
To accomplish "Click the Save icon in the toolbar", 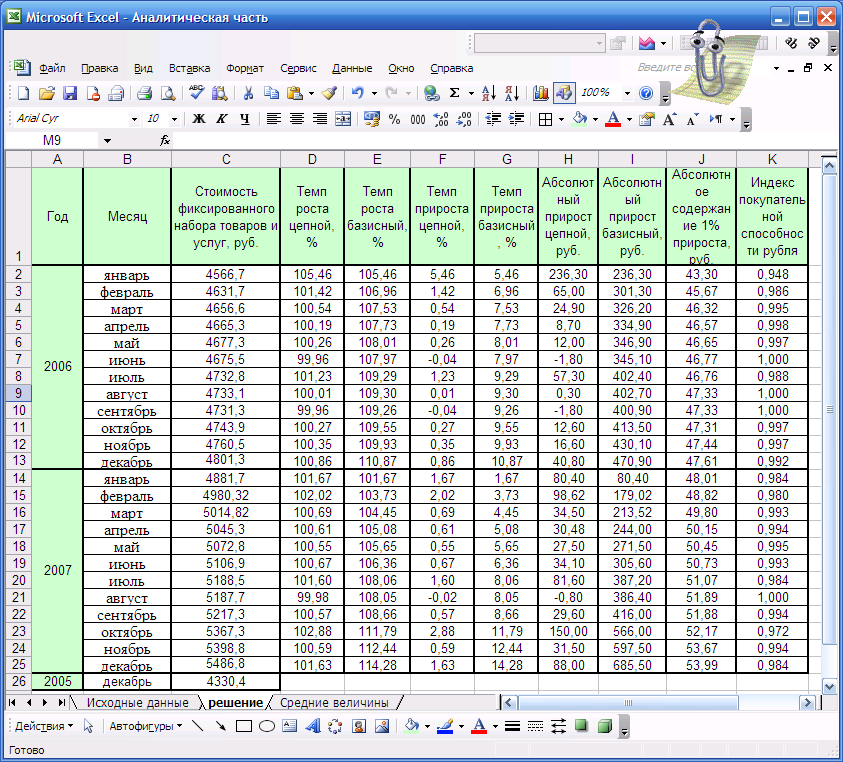I will (x=70, y=93).
